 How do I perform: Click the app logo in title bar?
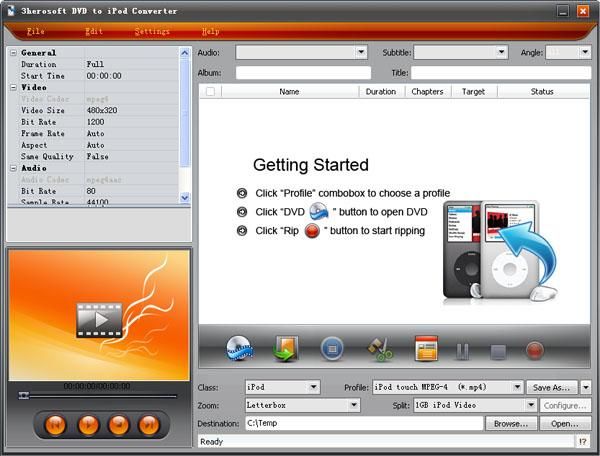[x=11, y=11]
